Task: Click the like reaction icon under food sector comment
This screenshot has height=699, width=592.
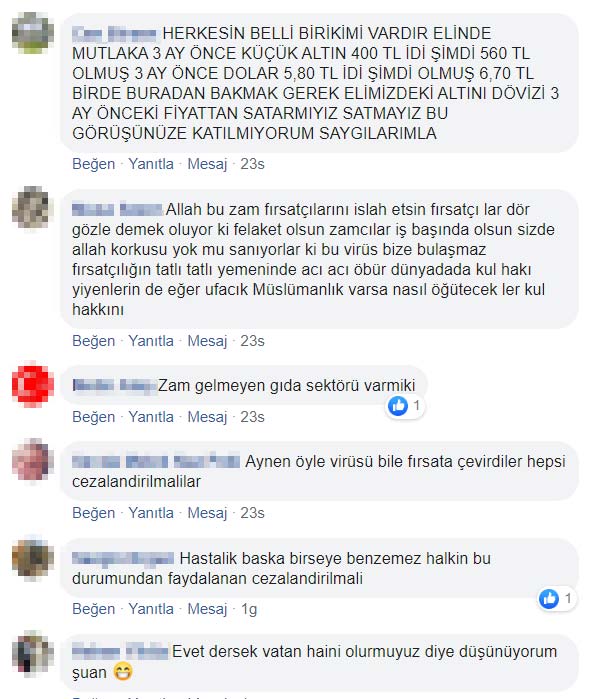Action: pyautogui.click(x=398, y=406)
